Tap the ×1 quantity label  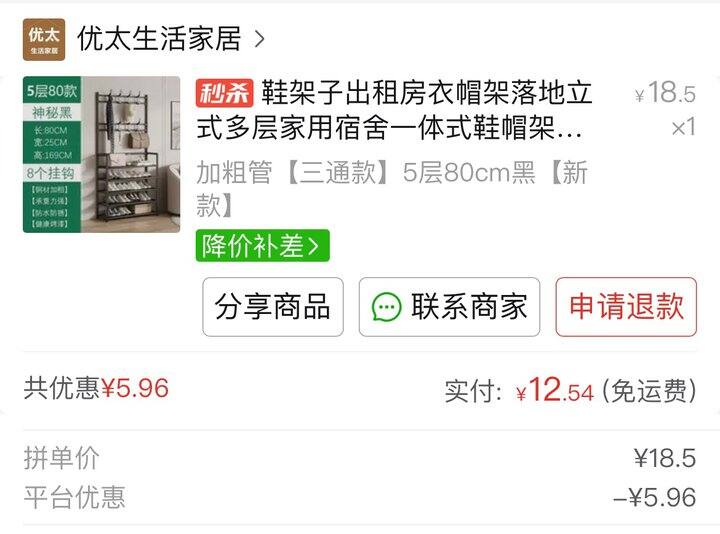pyautogui.click(x=684, y=127)
